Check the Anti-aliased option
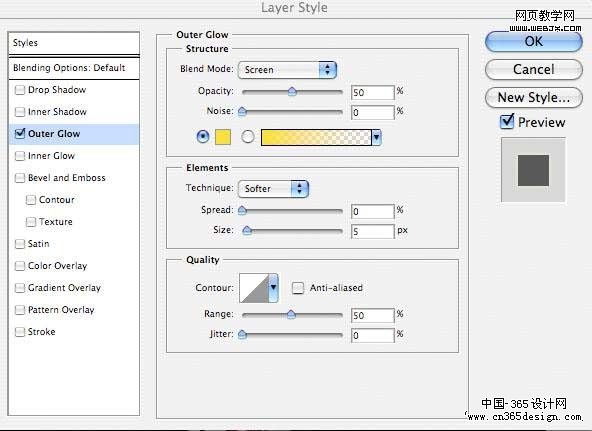 298,288
